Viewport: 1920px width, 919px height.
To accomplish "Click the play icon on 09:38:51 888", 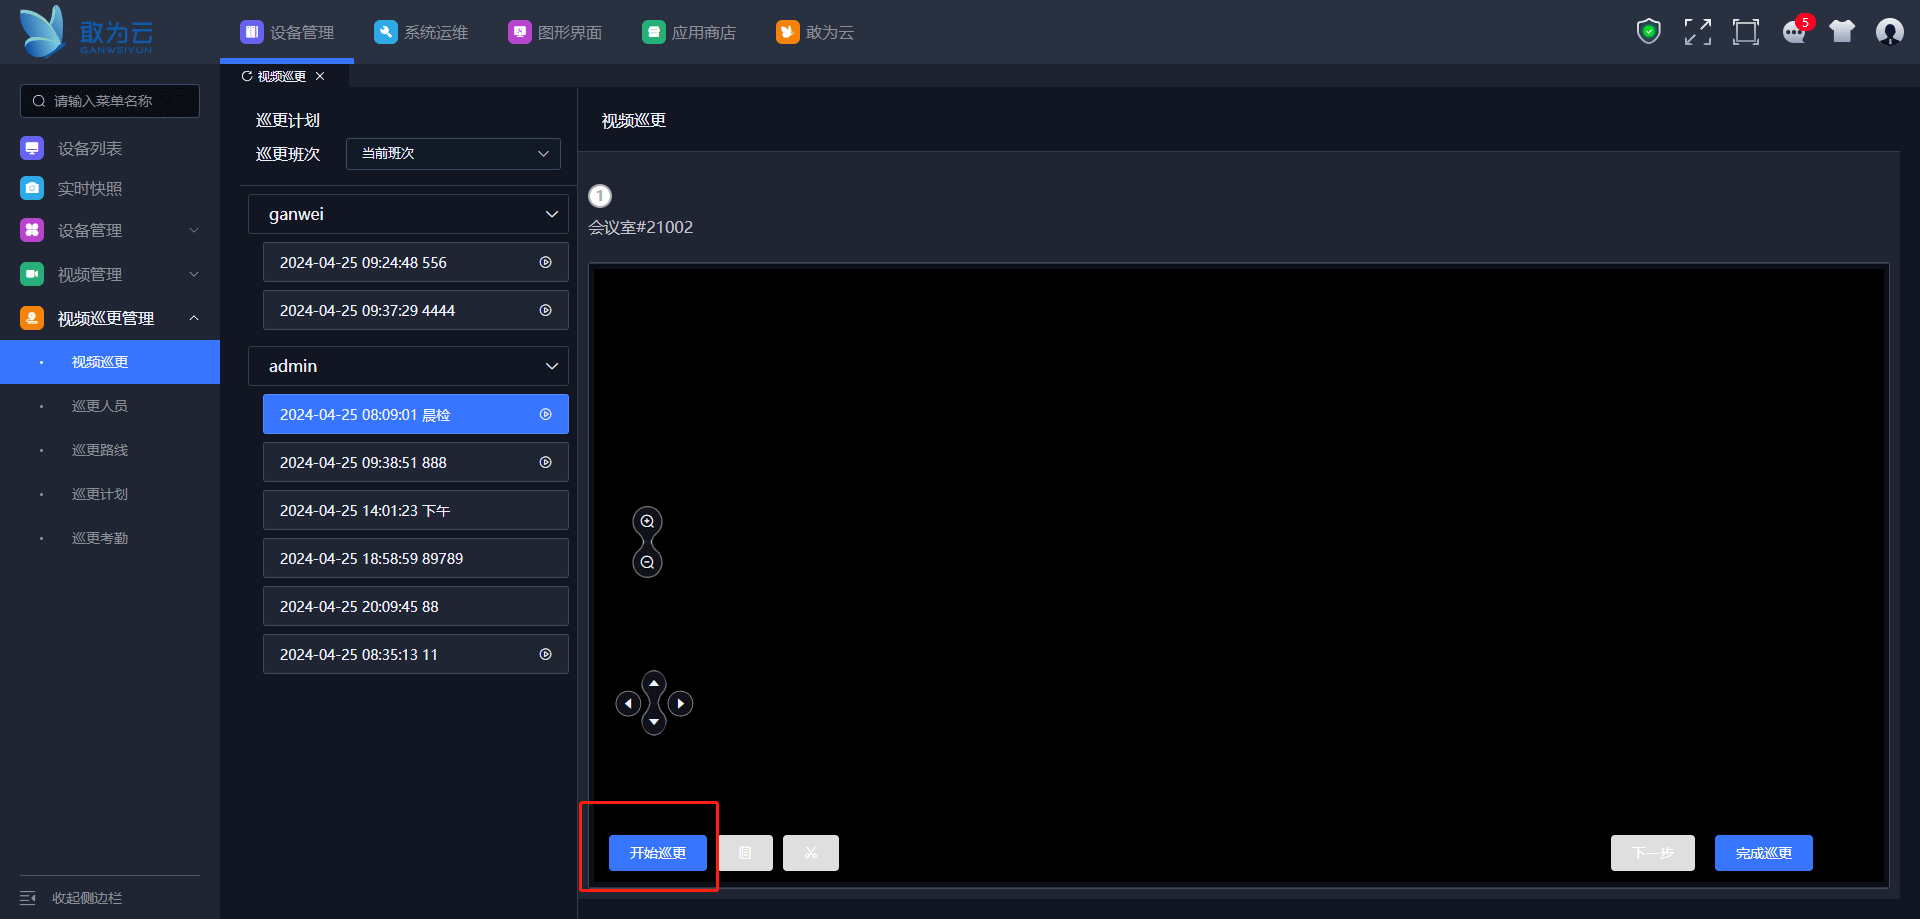I will coord(546,462).
